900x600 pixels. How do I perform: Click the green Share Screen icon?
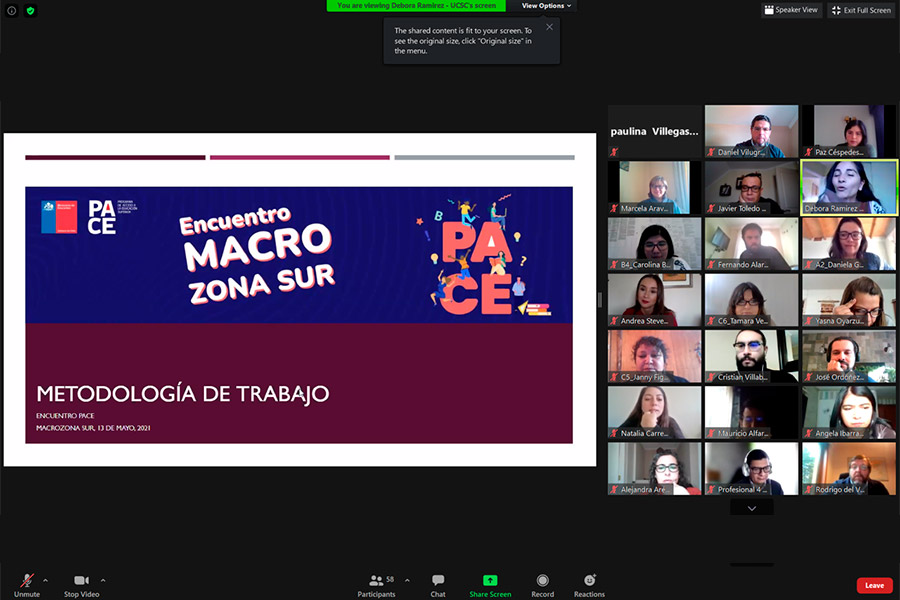490,580
